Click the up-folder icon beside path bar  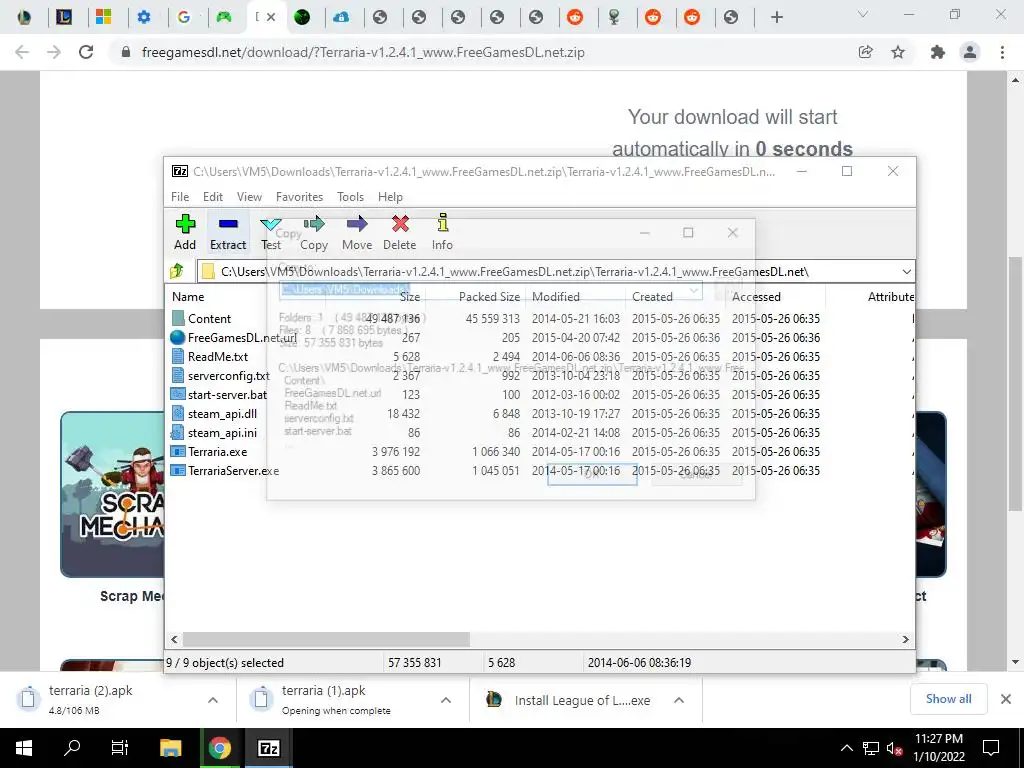pyautogui.click(x=177, y=271)
